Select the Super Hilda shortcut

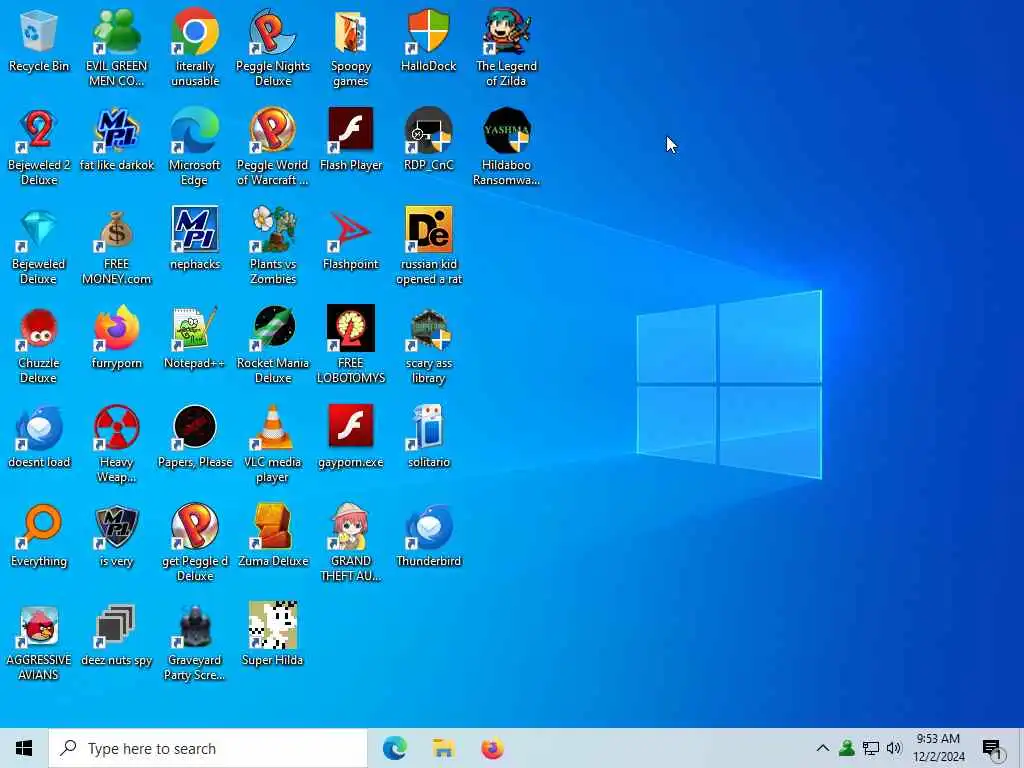273,633
